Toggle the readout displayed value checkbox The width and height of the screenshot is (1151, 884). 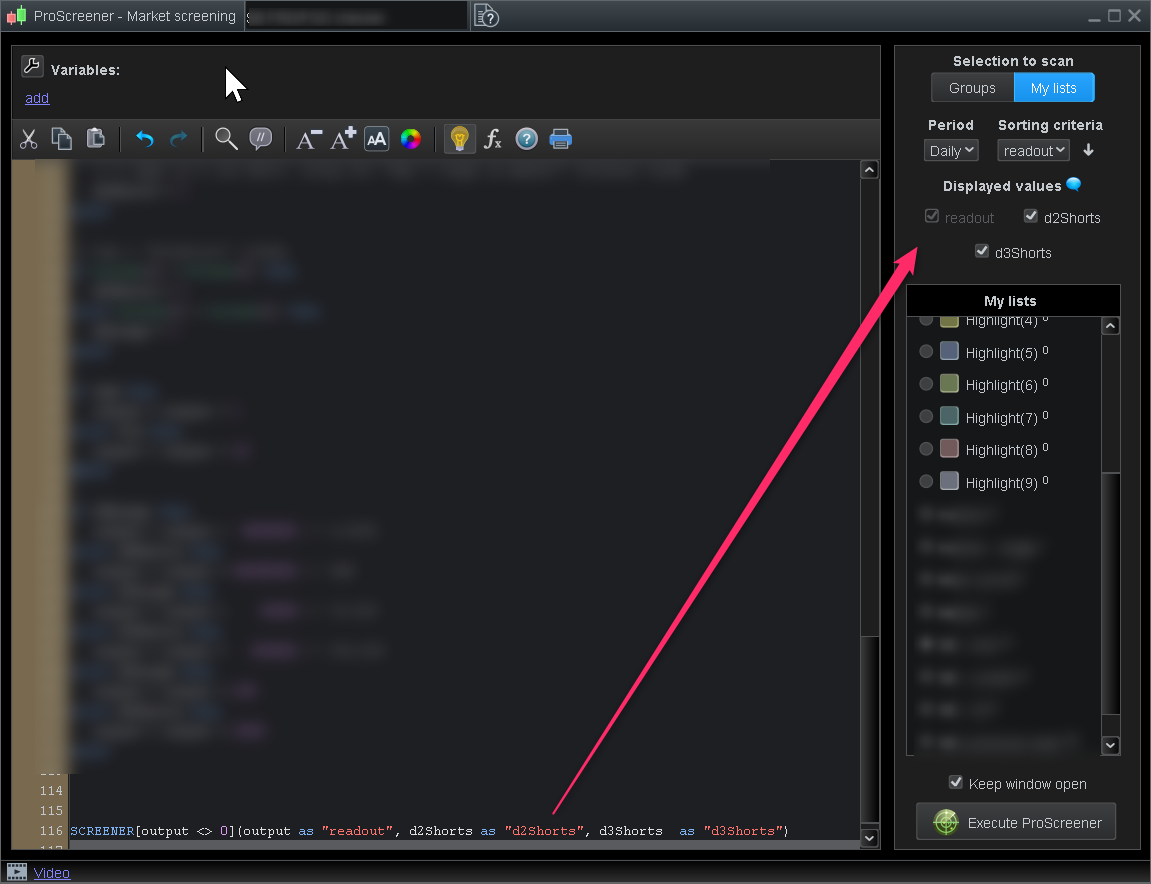(x=932, y=216)
